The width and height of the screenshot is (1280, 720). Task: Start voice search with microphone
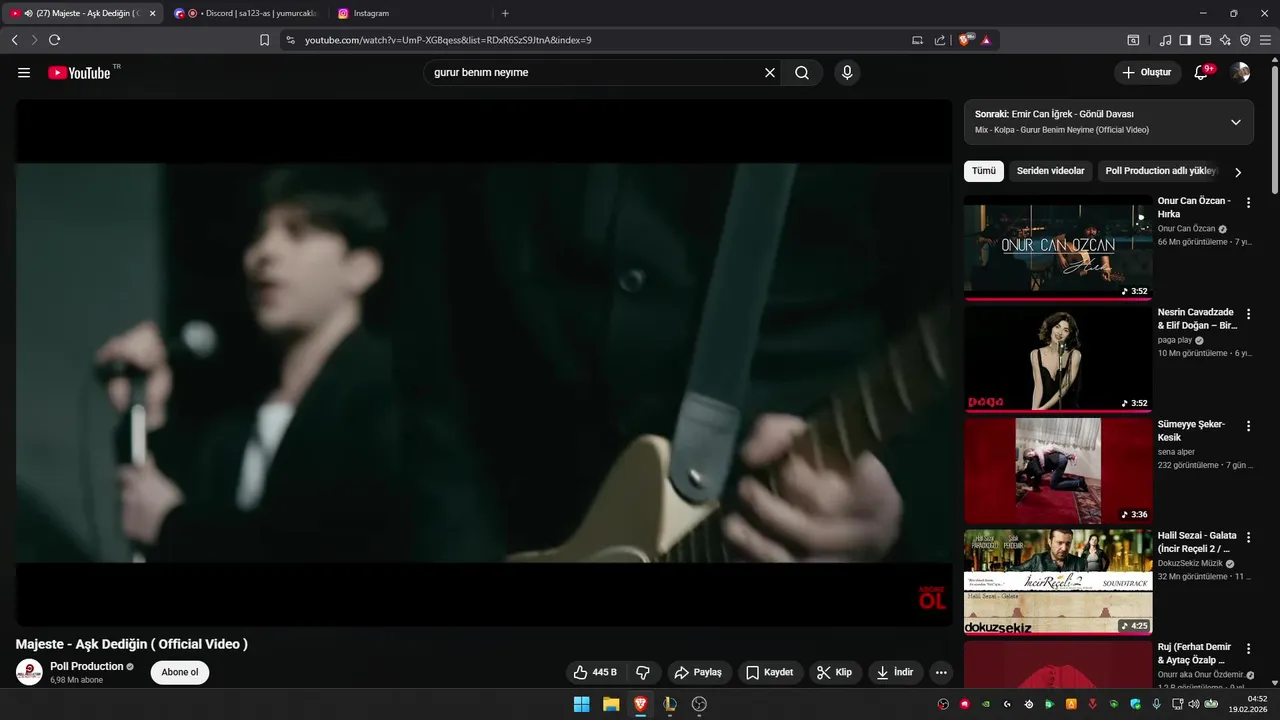[x=847, y=73]
